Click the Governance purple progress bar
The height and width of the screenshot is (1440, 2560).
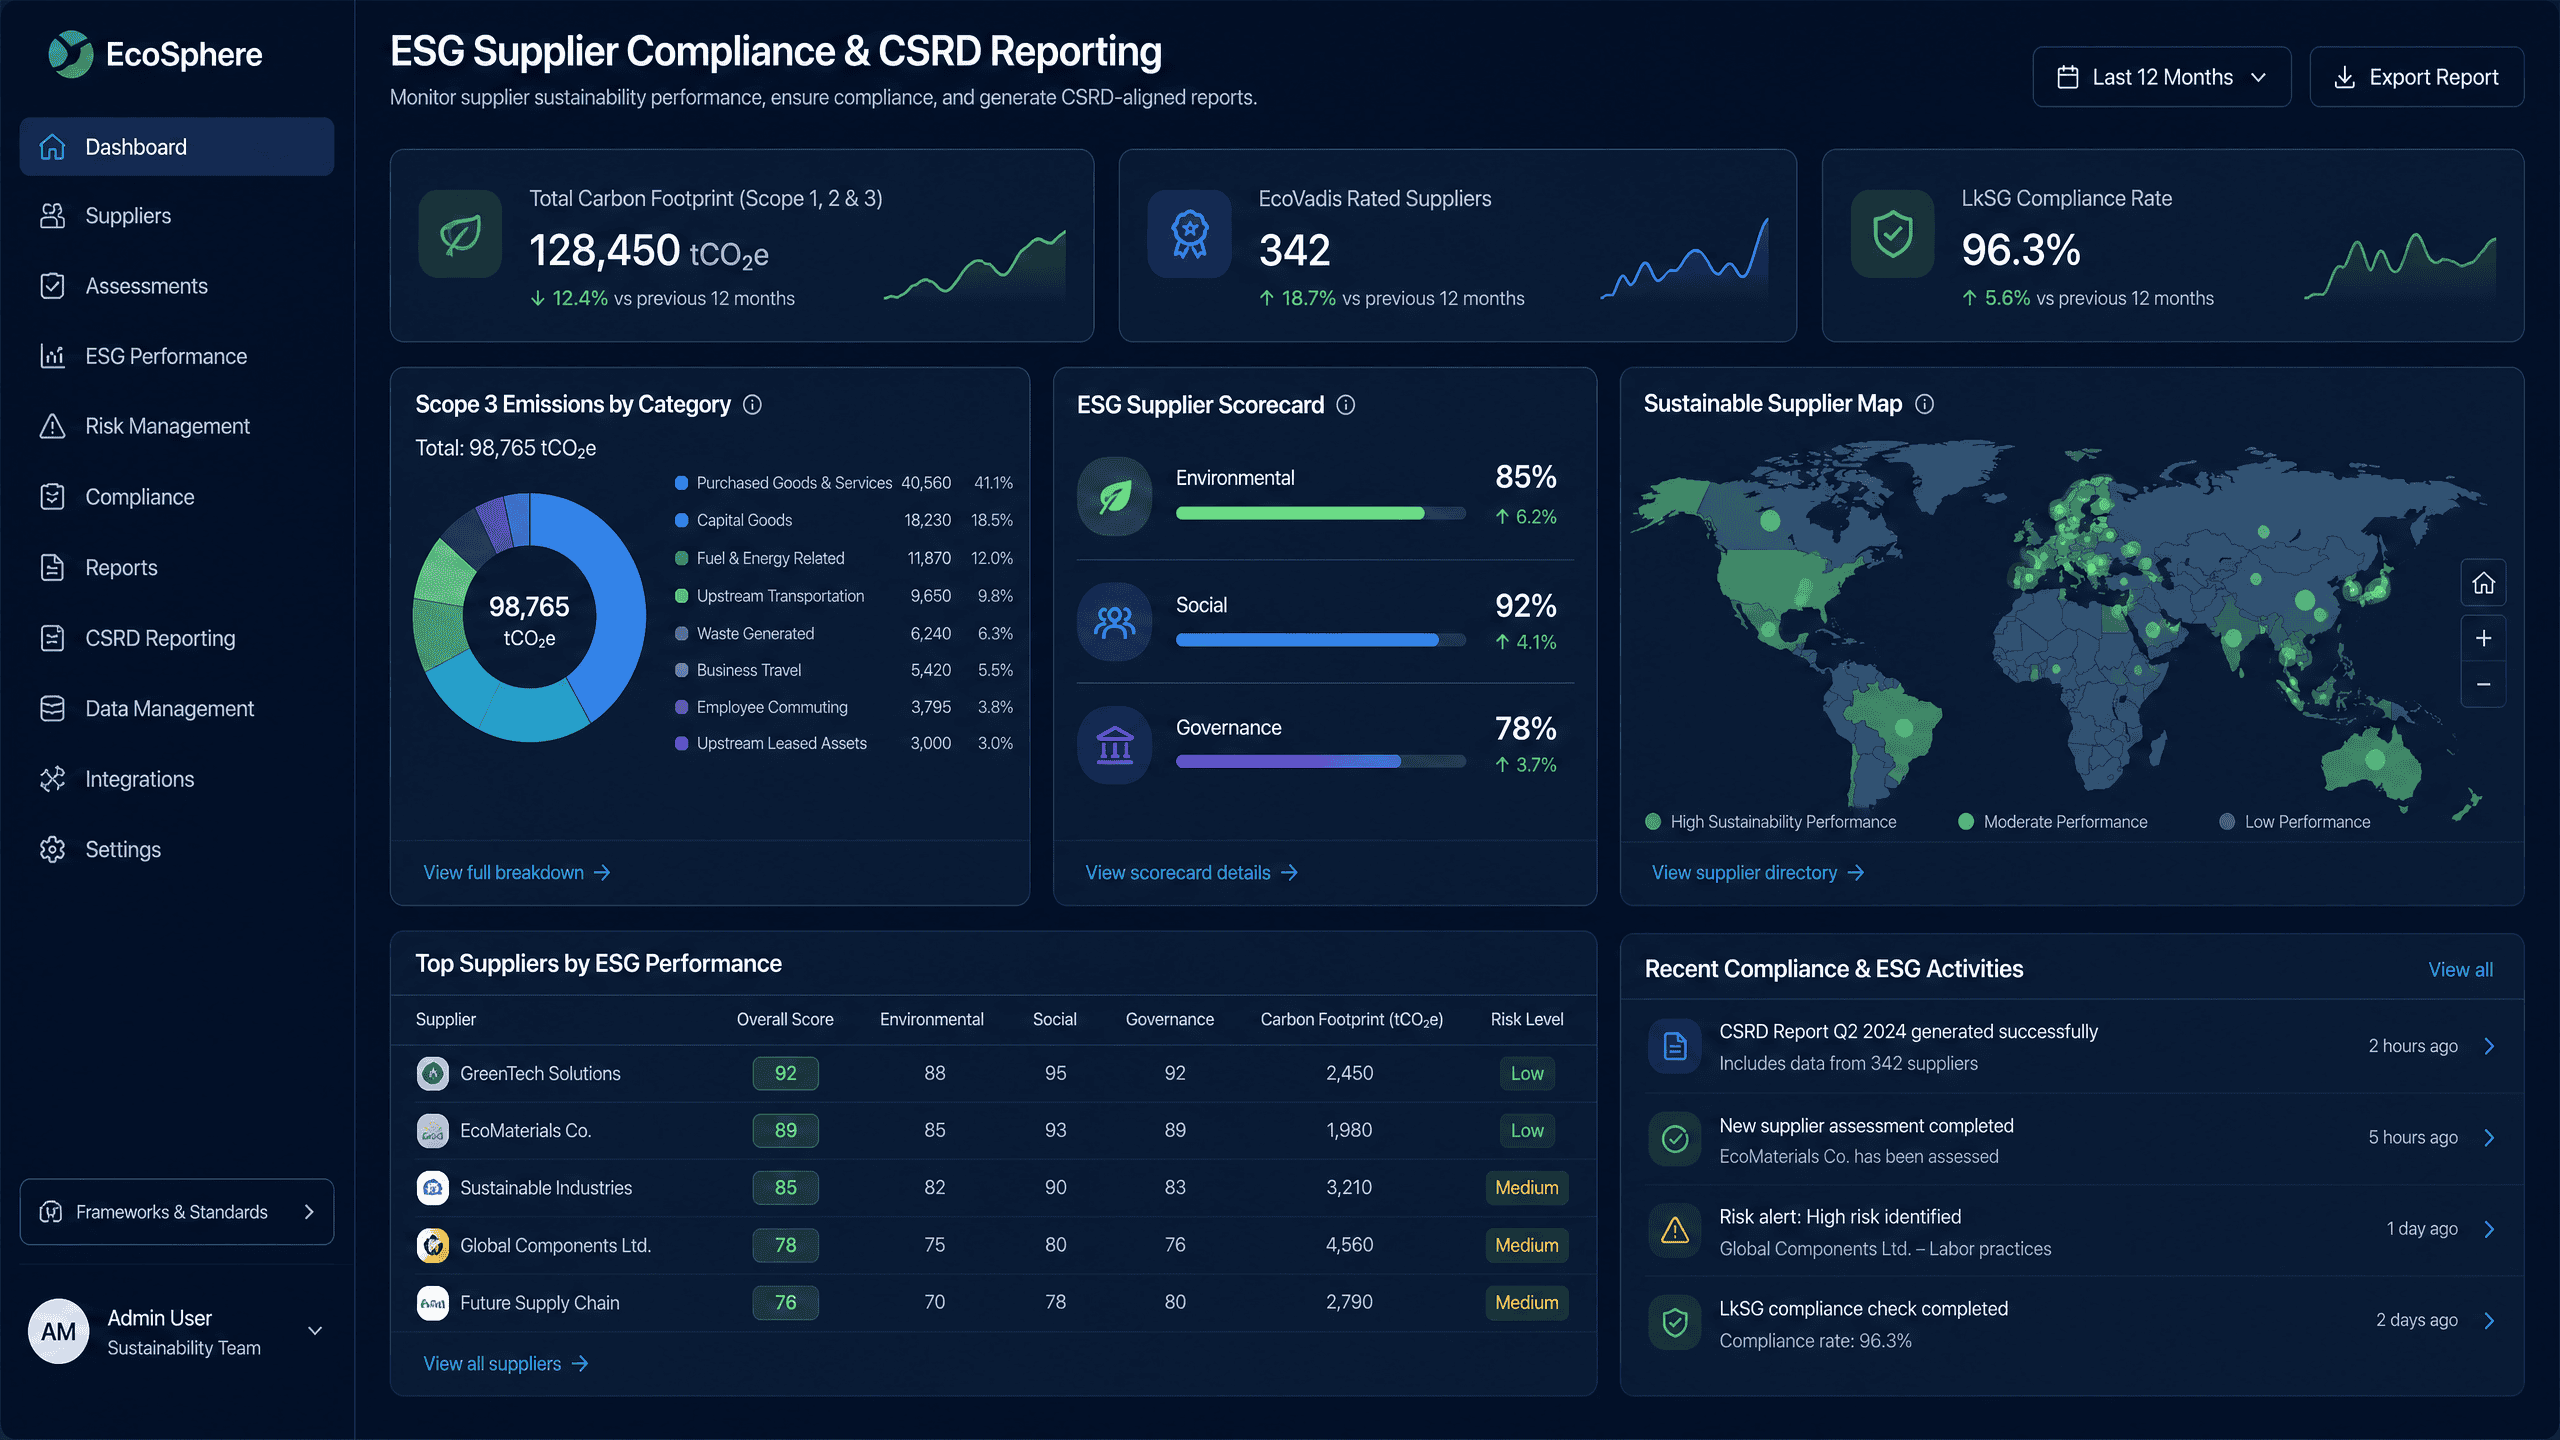[x=1320, y=762]
